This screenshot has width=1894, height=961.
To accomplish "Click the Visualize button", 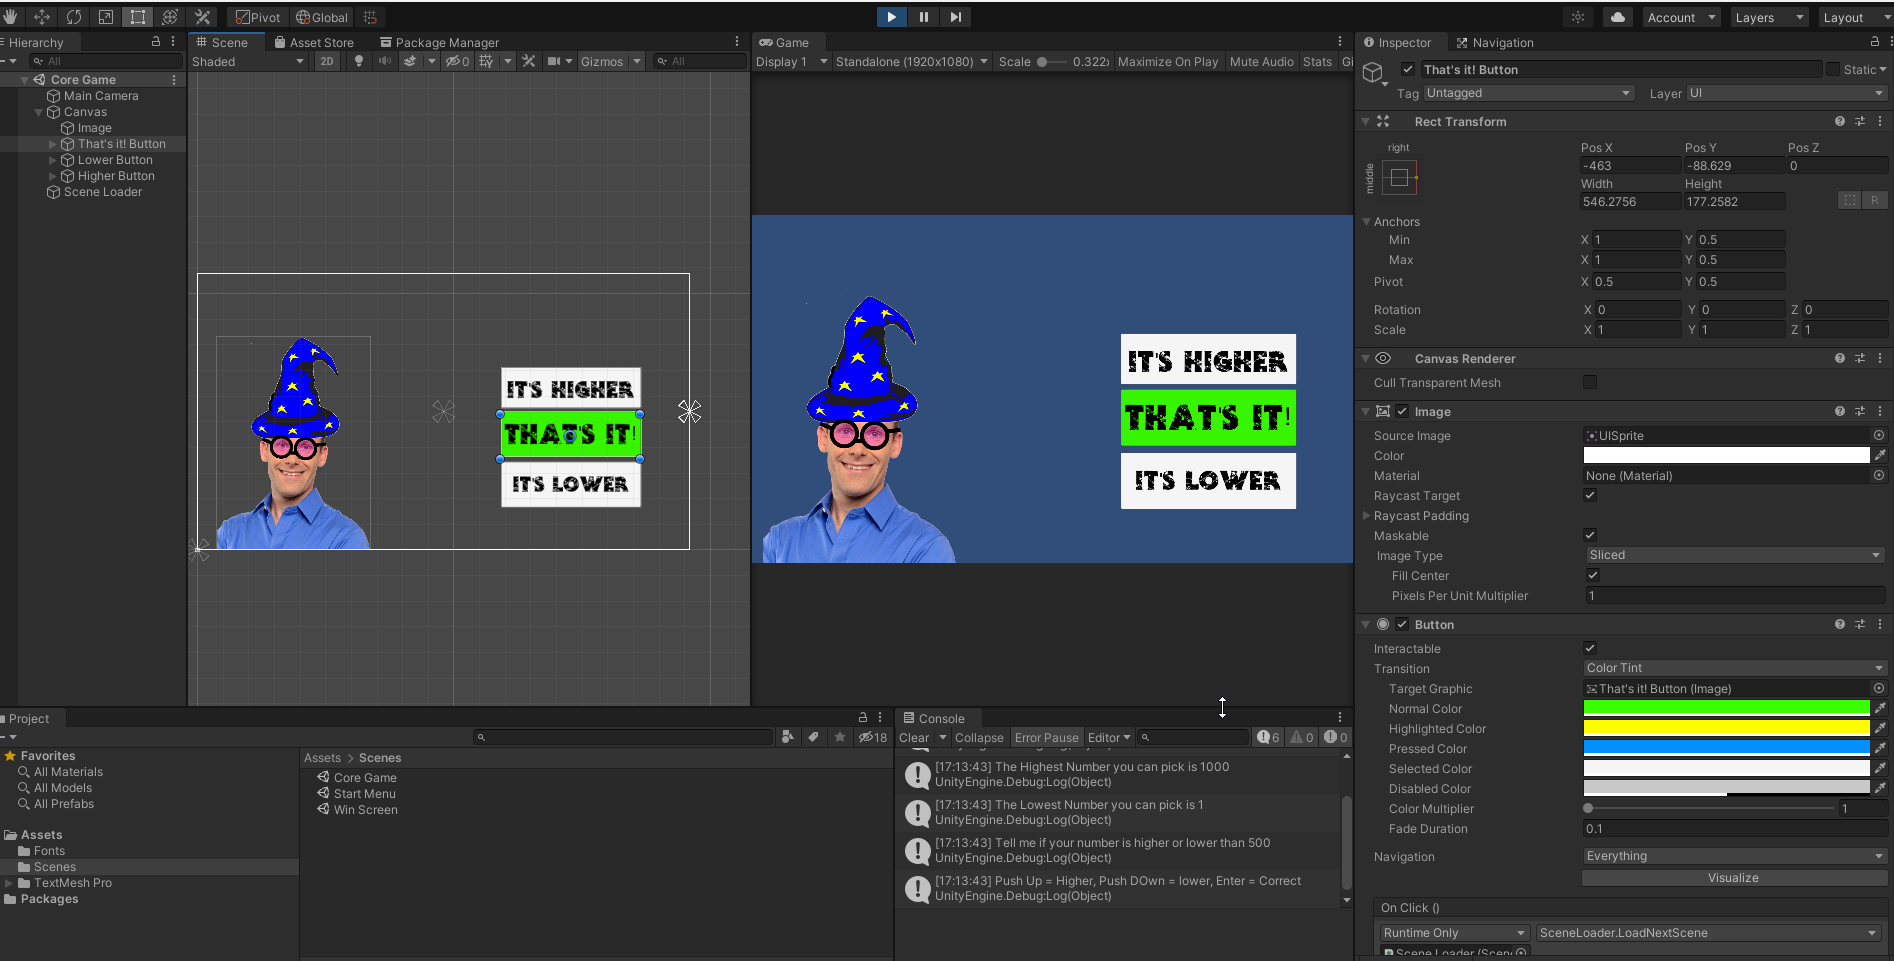I will click(1733, 877).
